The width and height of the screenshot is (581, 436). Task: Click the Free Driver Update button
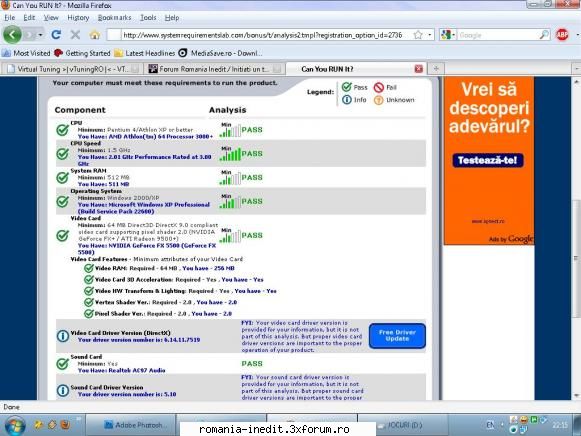397,336
